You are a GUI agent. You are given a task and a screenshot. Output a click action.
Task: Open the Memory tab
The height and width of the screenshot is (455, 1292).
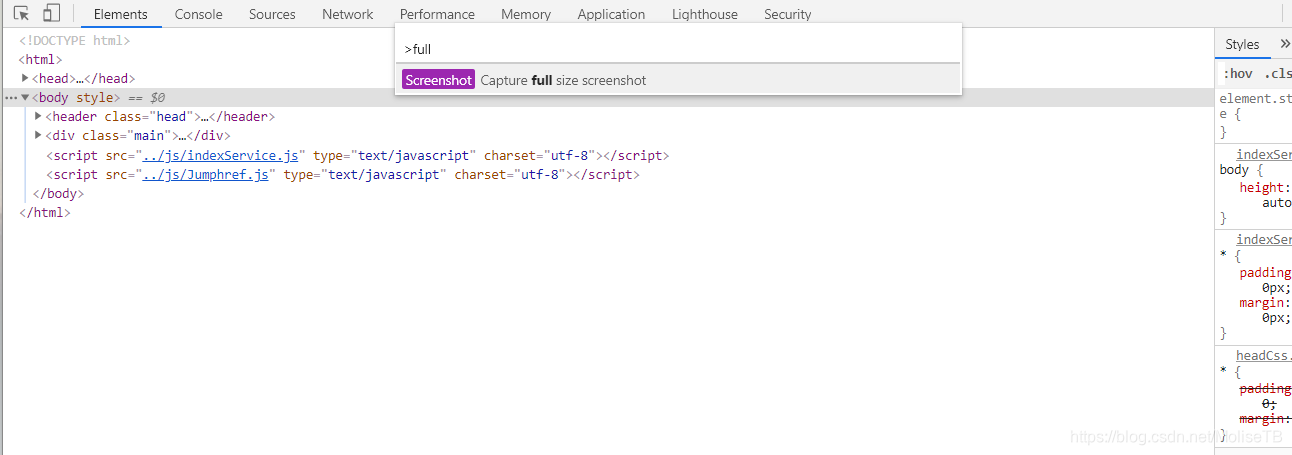tap(526, 14)
